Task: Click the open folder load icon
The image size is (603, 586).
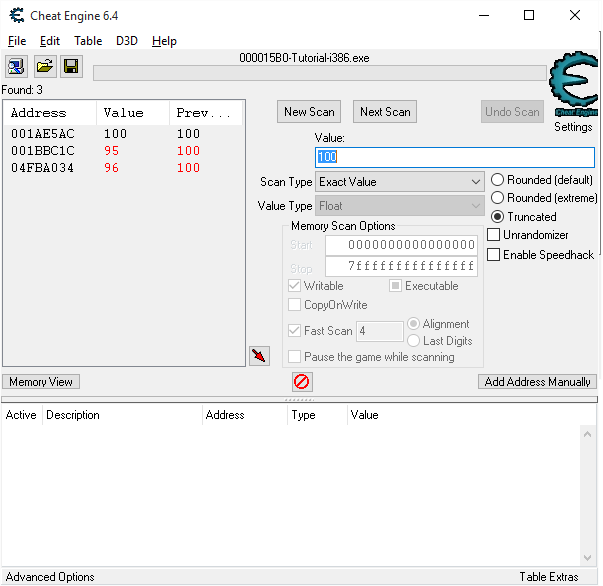Action: [44, 66]
